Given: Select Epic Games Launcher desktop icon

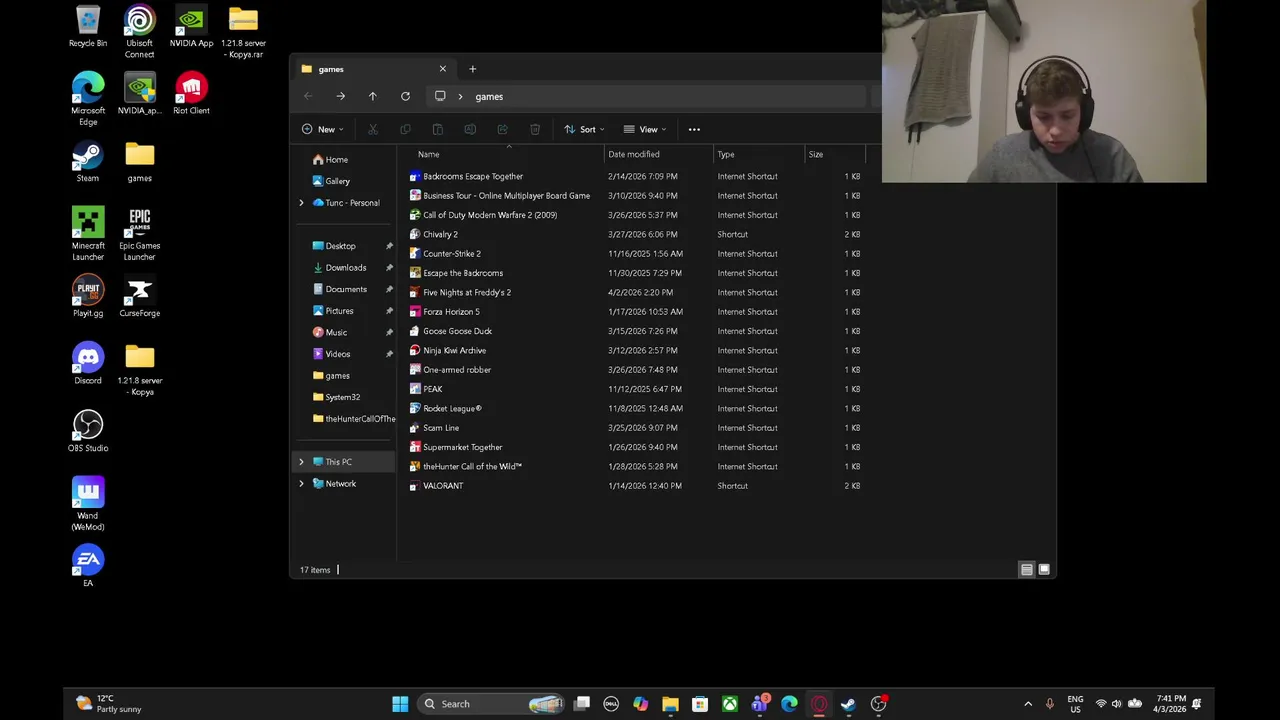Looking at the screenshot, I should click(x=140, y=234).
